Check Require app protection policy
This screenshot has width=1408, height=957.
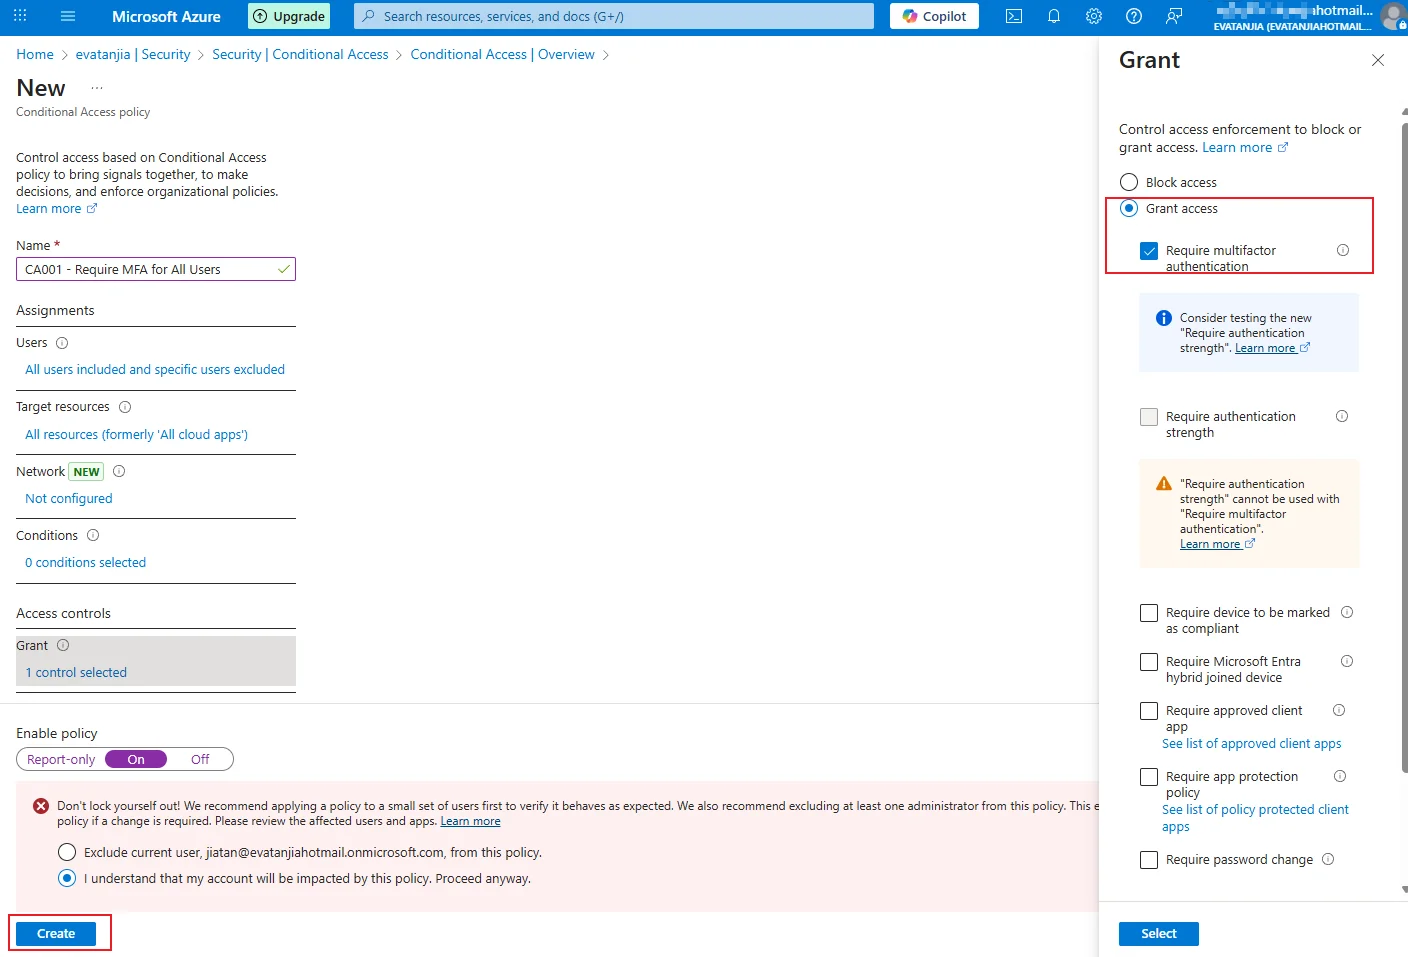1149,777
